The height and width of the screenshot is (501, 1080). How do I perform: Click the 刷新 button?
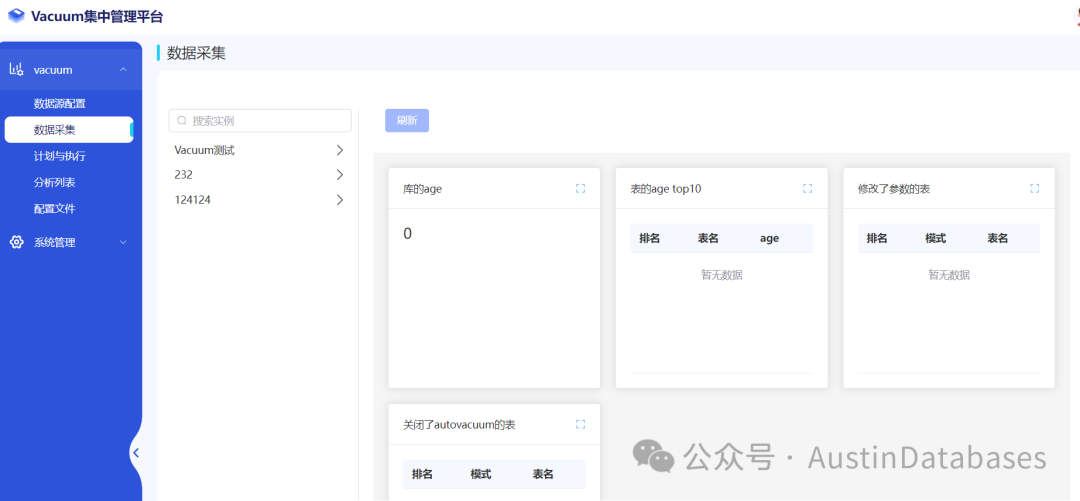pos(407,121)
